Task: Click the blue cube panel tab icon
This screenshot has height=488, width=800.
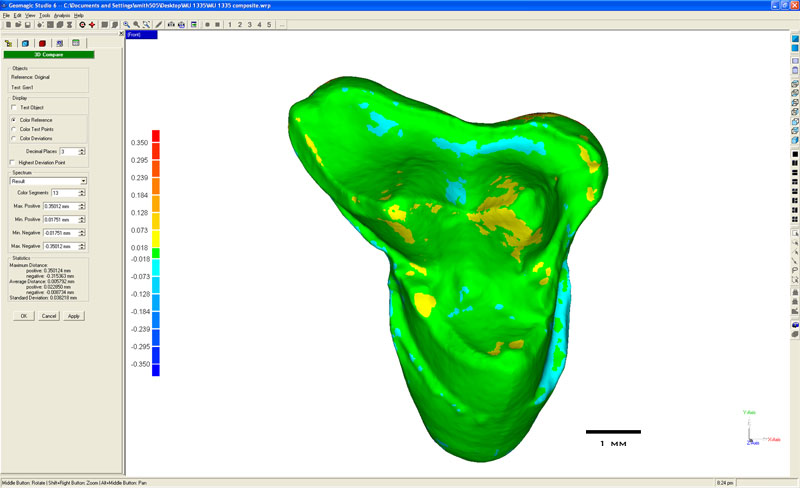Action: click(25, 43)
